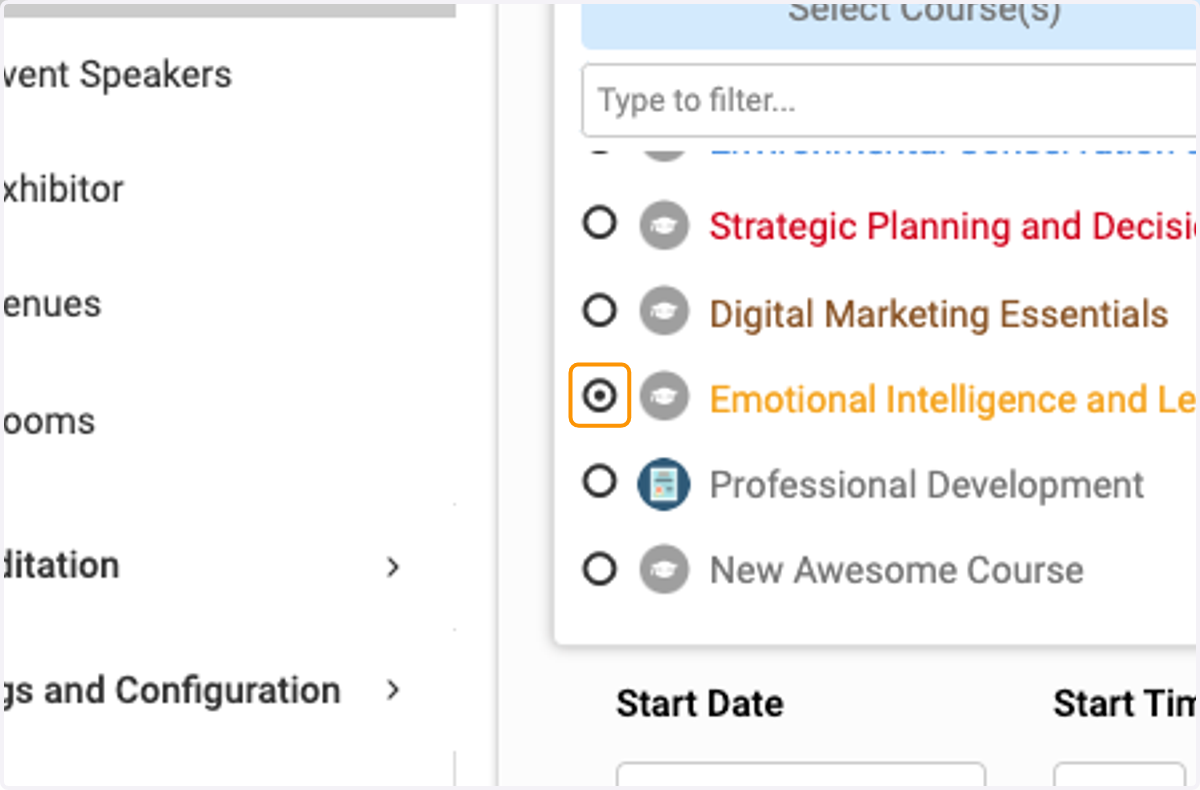The width and height of the screenshot is (1200, 790).
Task: Choose the New Awesome Course radio button
Action: tap(599, 570)
